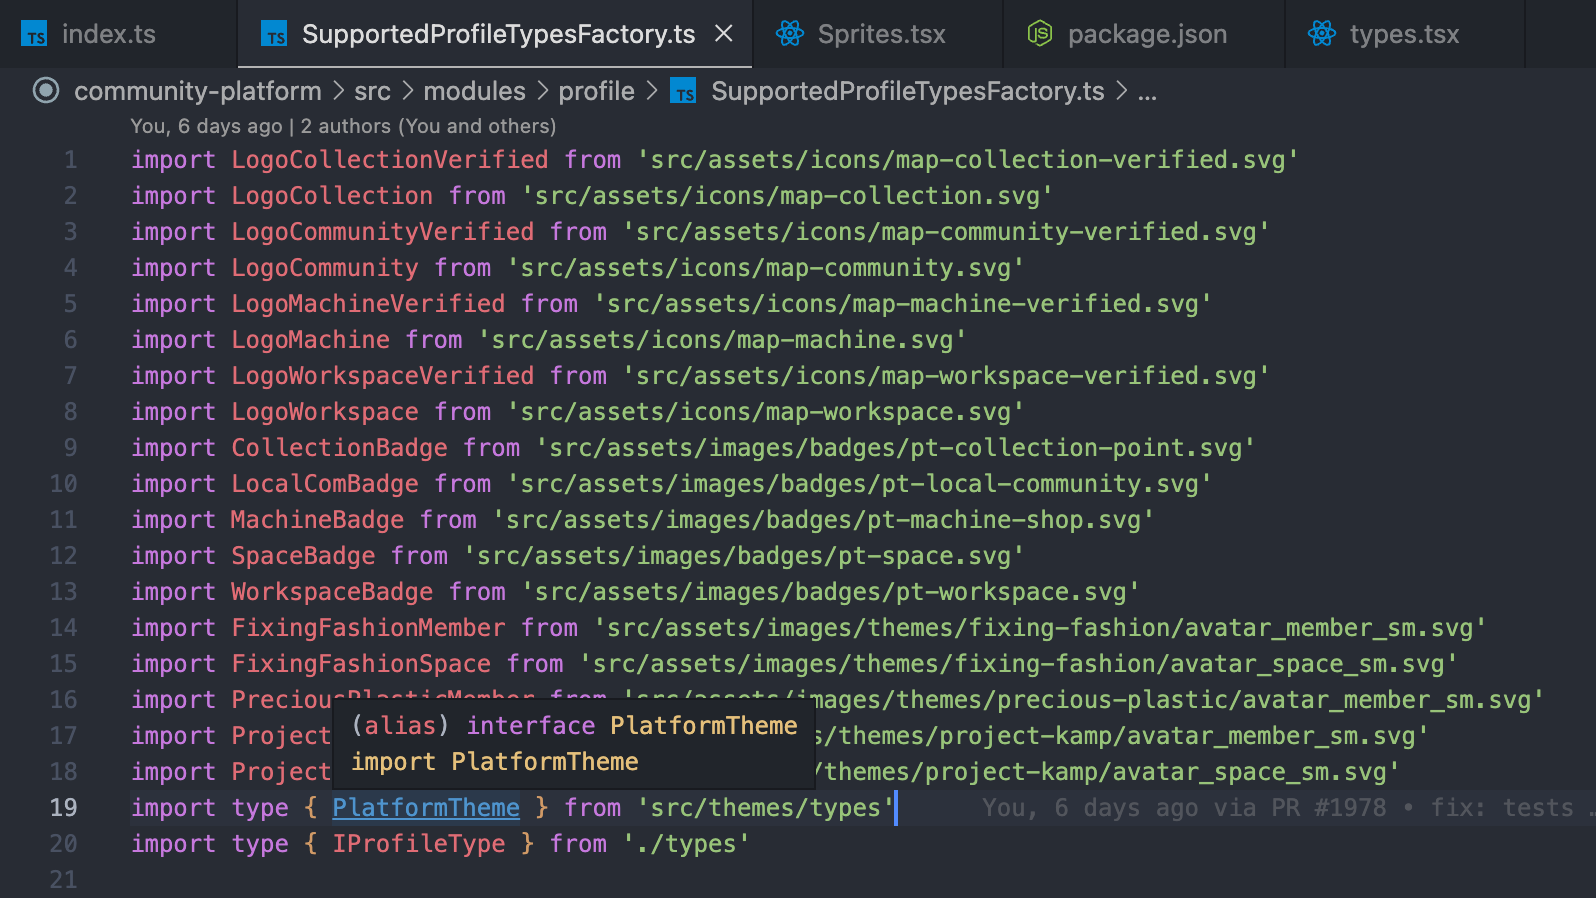Click the 'src/themes/types' path string
Screen dimensions: 1596x898
(765, 807)
